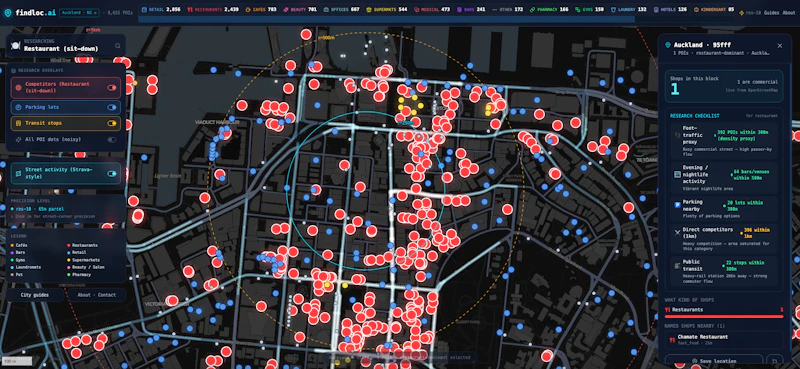Toggle Street activity (Strava-style) switch
Screen dimensions: 800x369
(112, 174)
